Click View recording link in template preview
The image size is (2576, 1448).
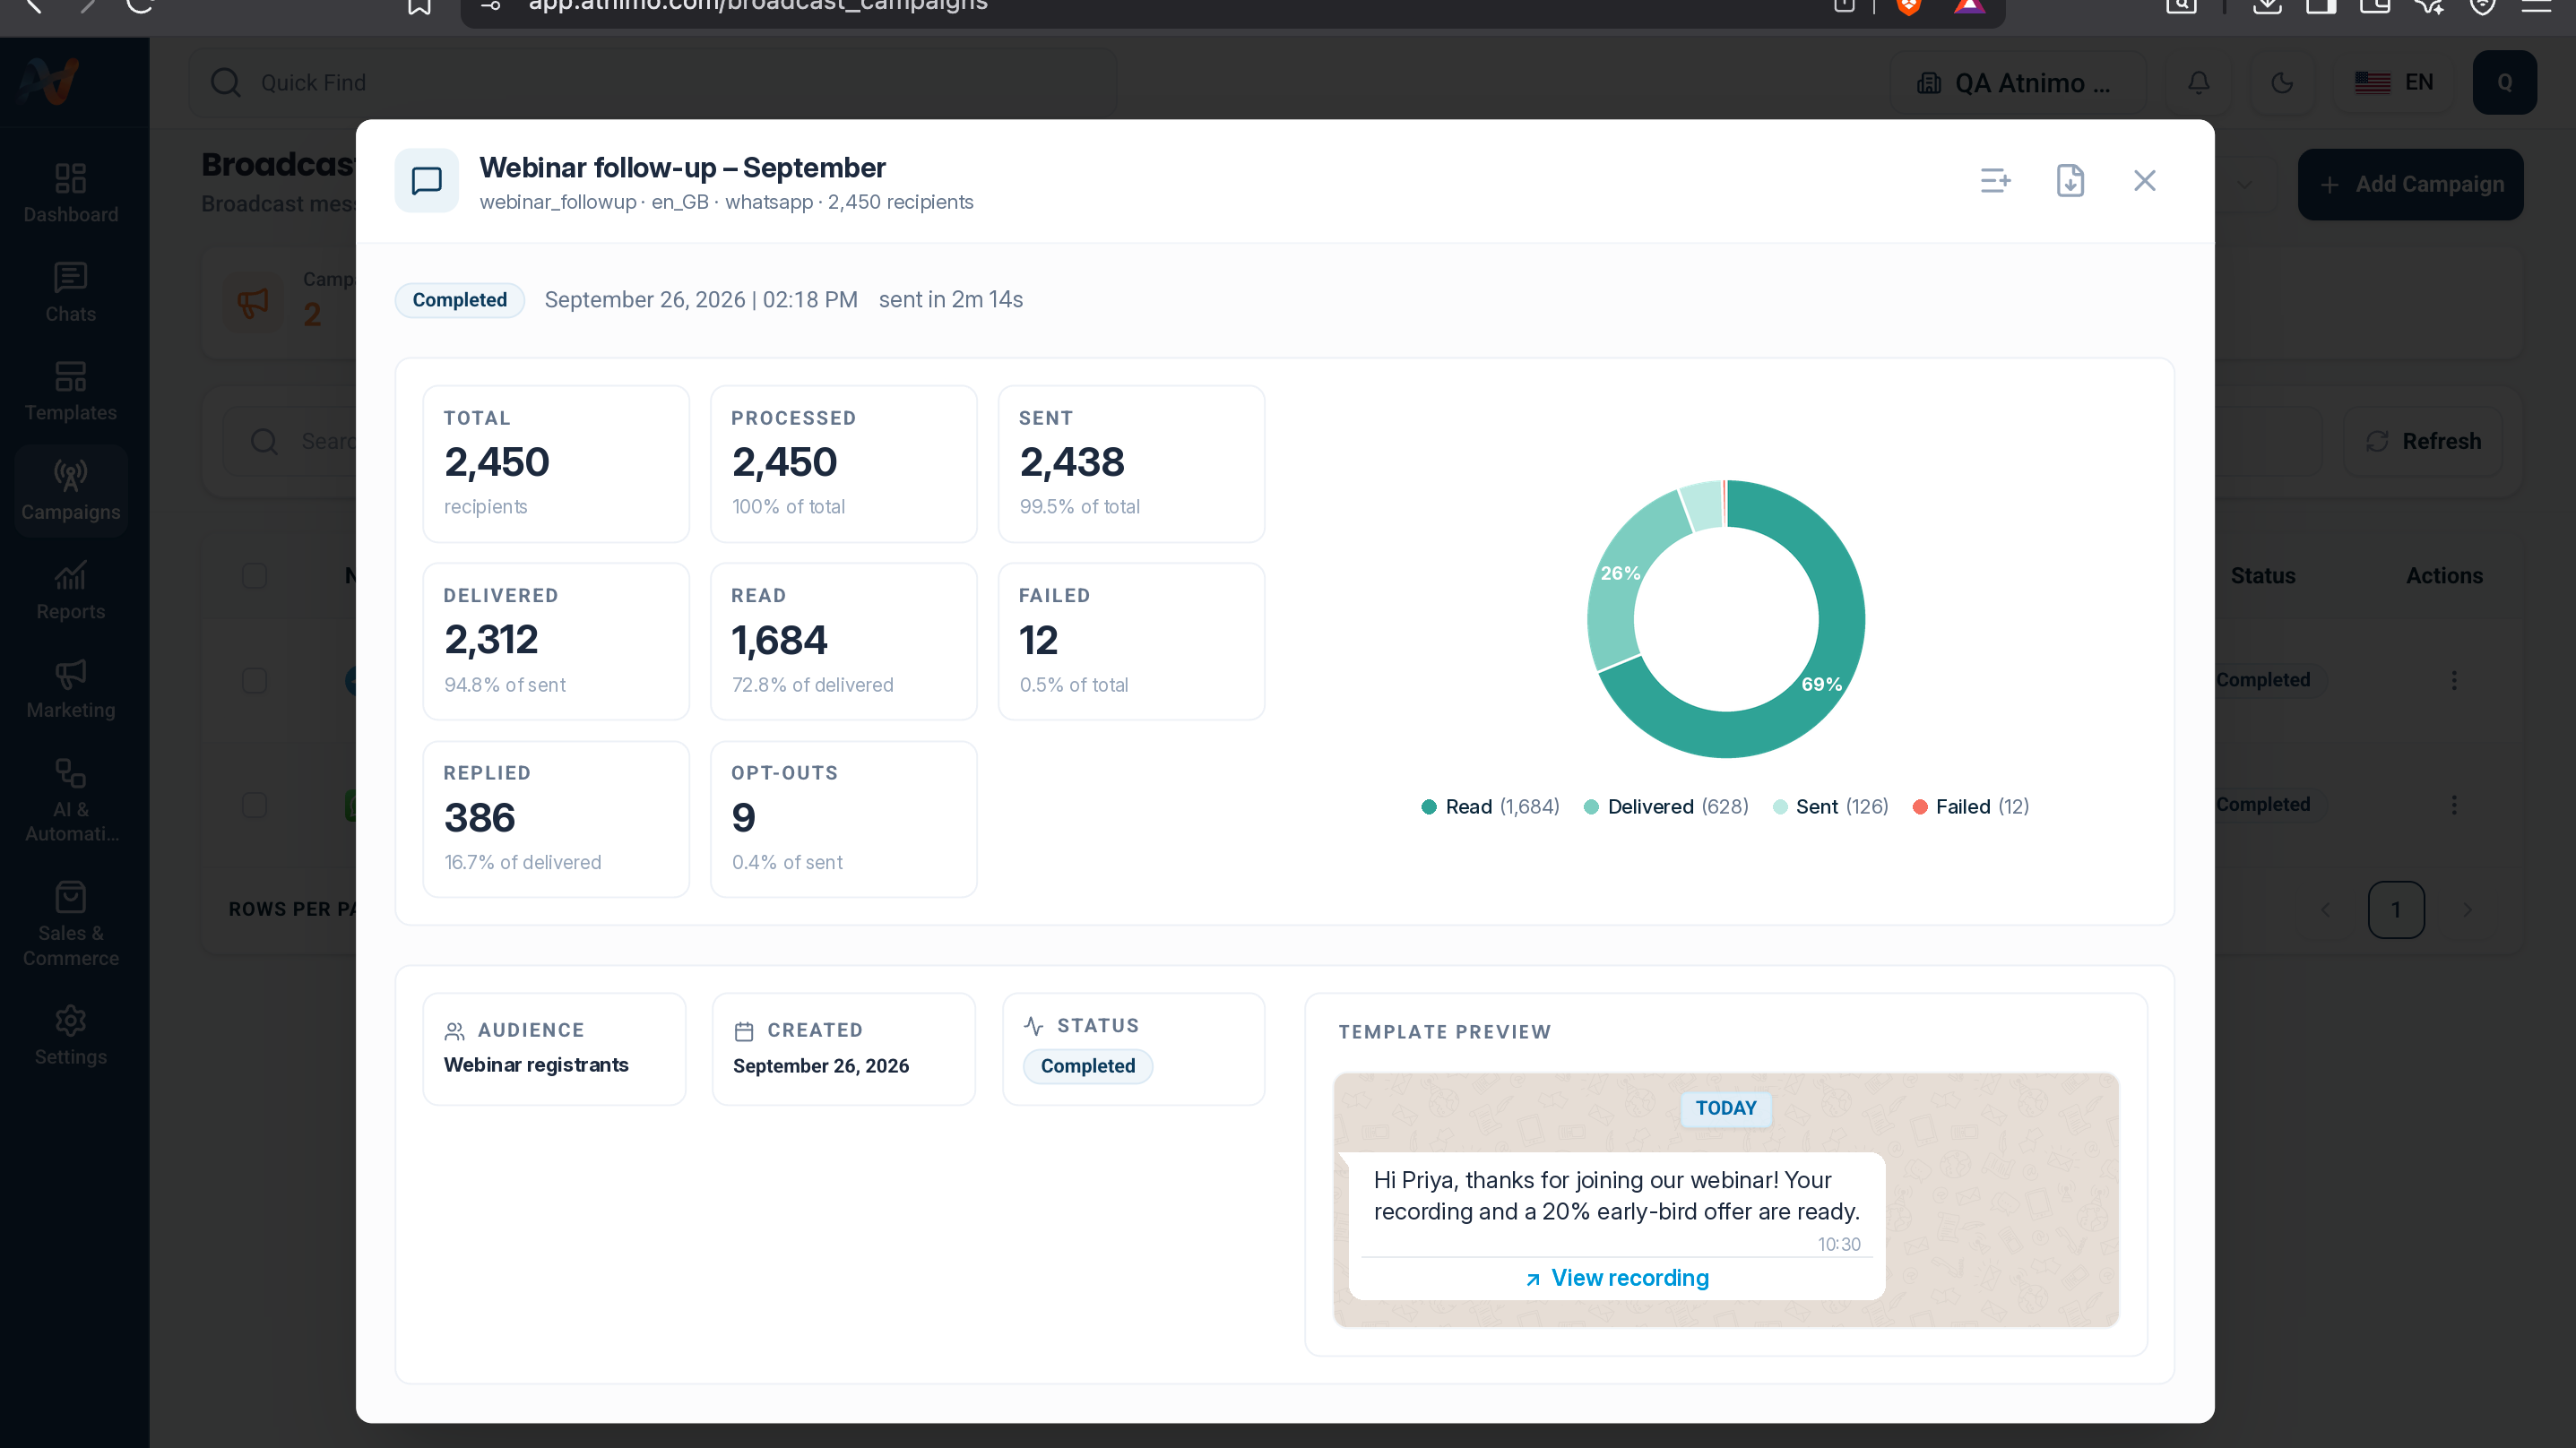1617,1278
